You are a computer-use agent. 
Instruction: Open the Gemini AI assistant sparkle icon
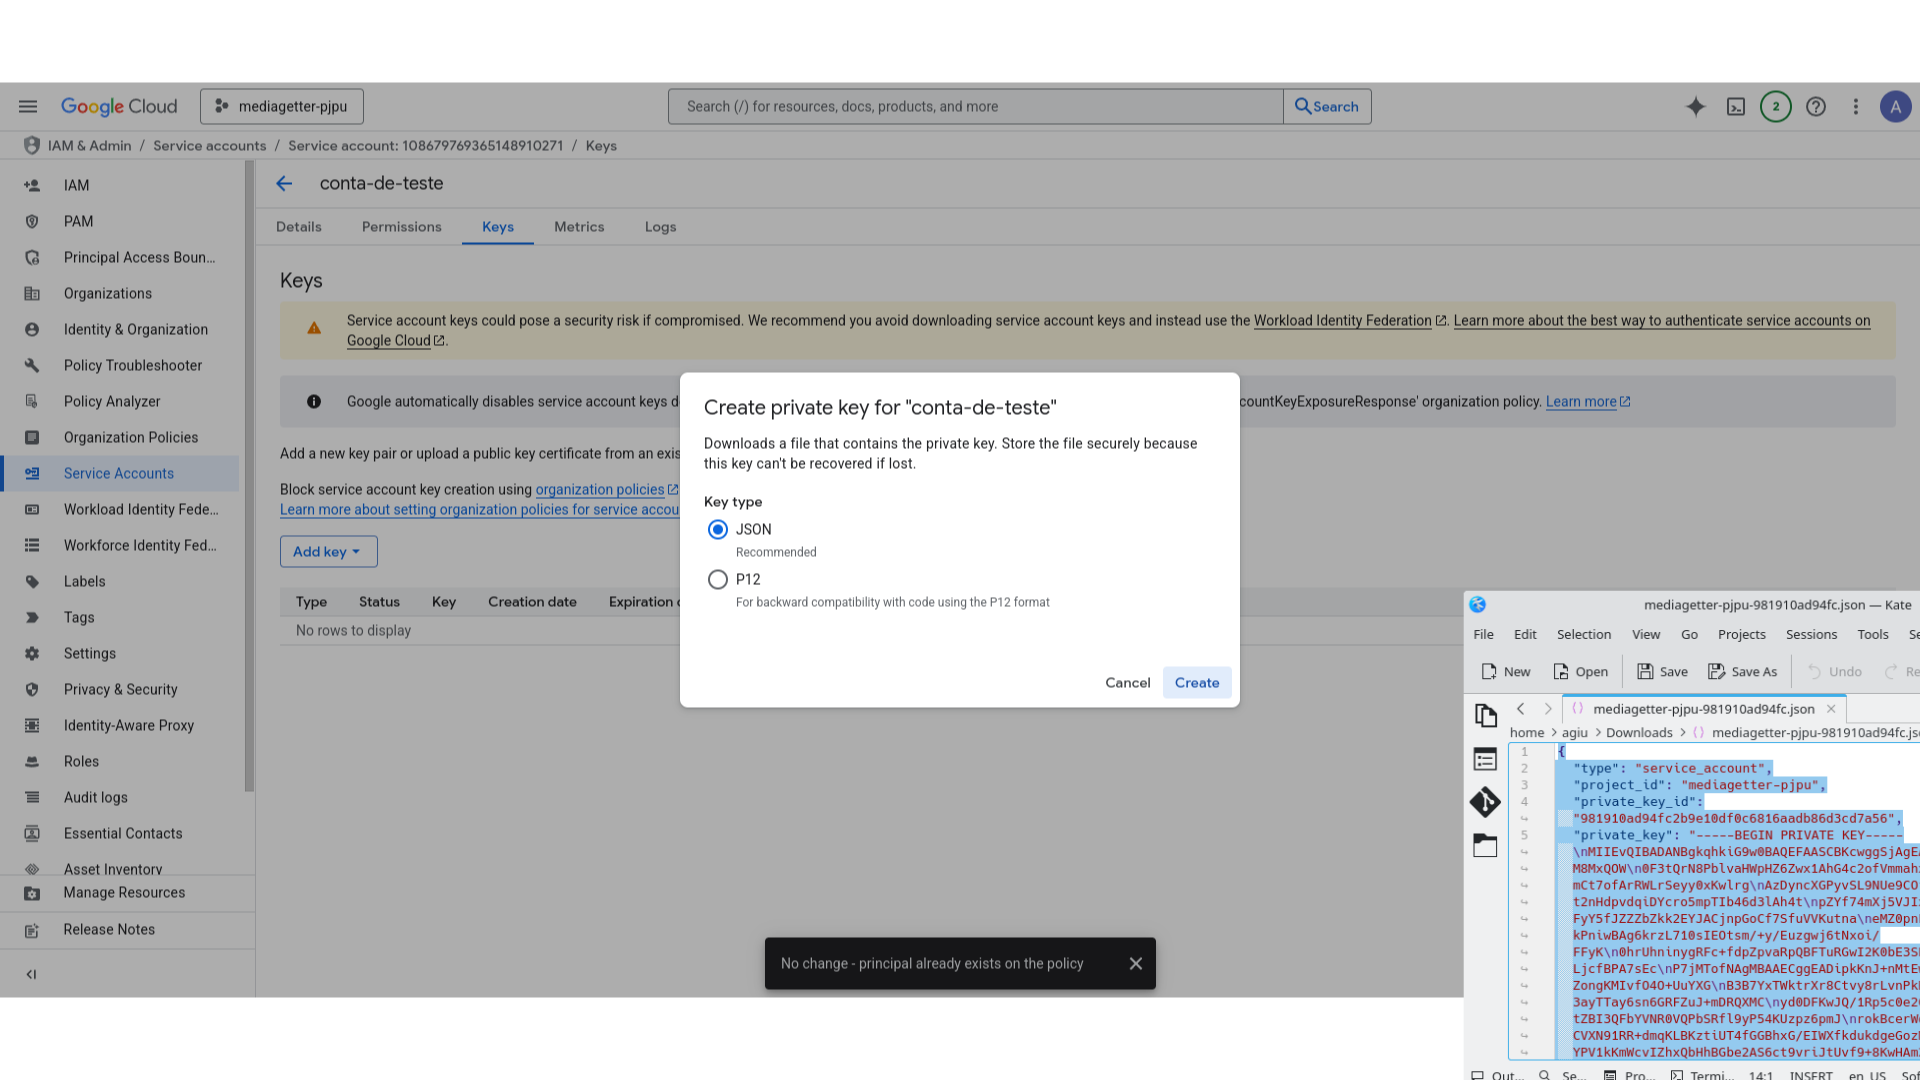point(1695,107)
